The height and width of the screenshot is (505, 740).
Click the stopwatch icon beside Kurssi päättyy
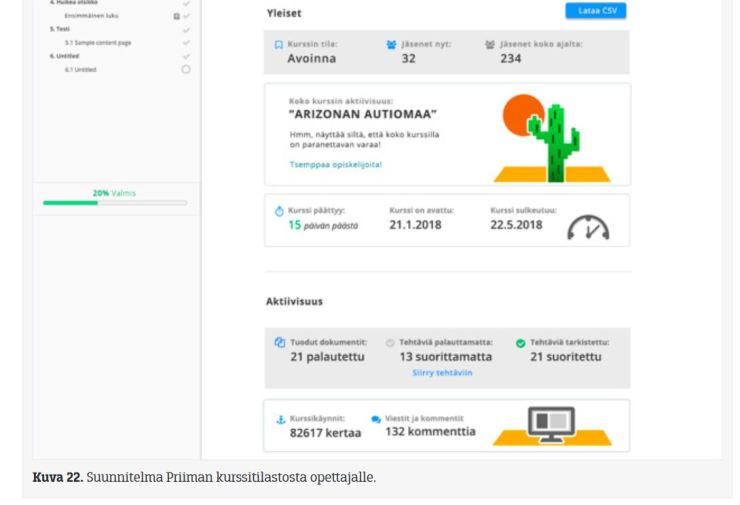tap(279, 211)
